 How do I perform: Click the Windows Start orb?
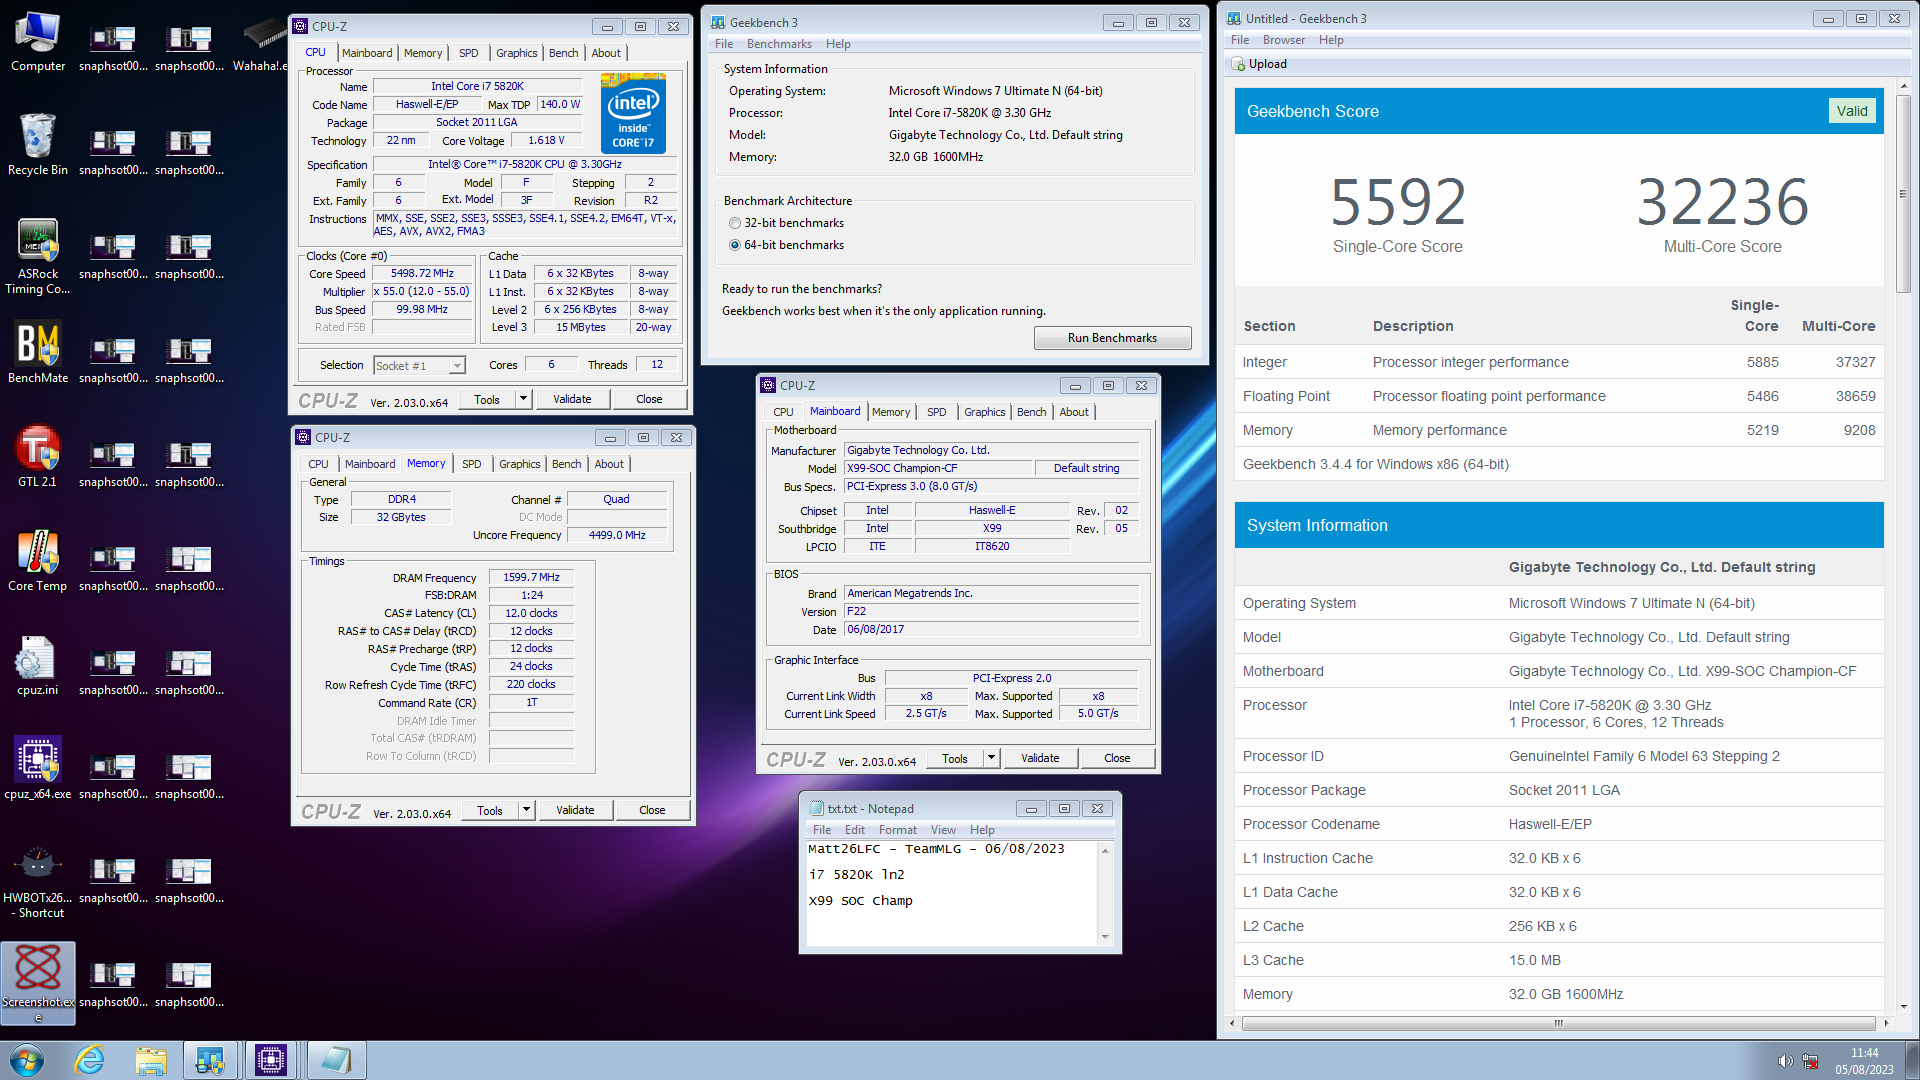[x=27, y=1060]
